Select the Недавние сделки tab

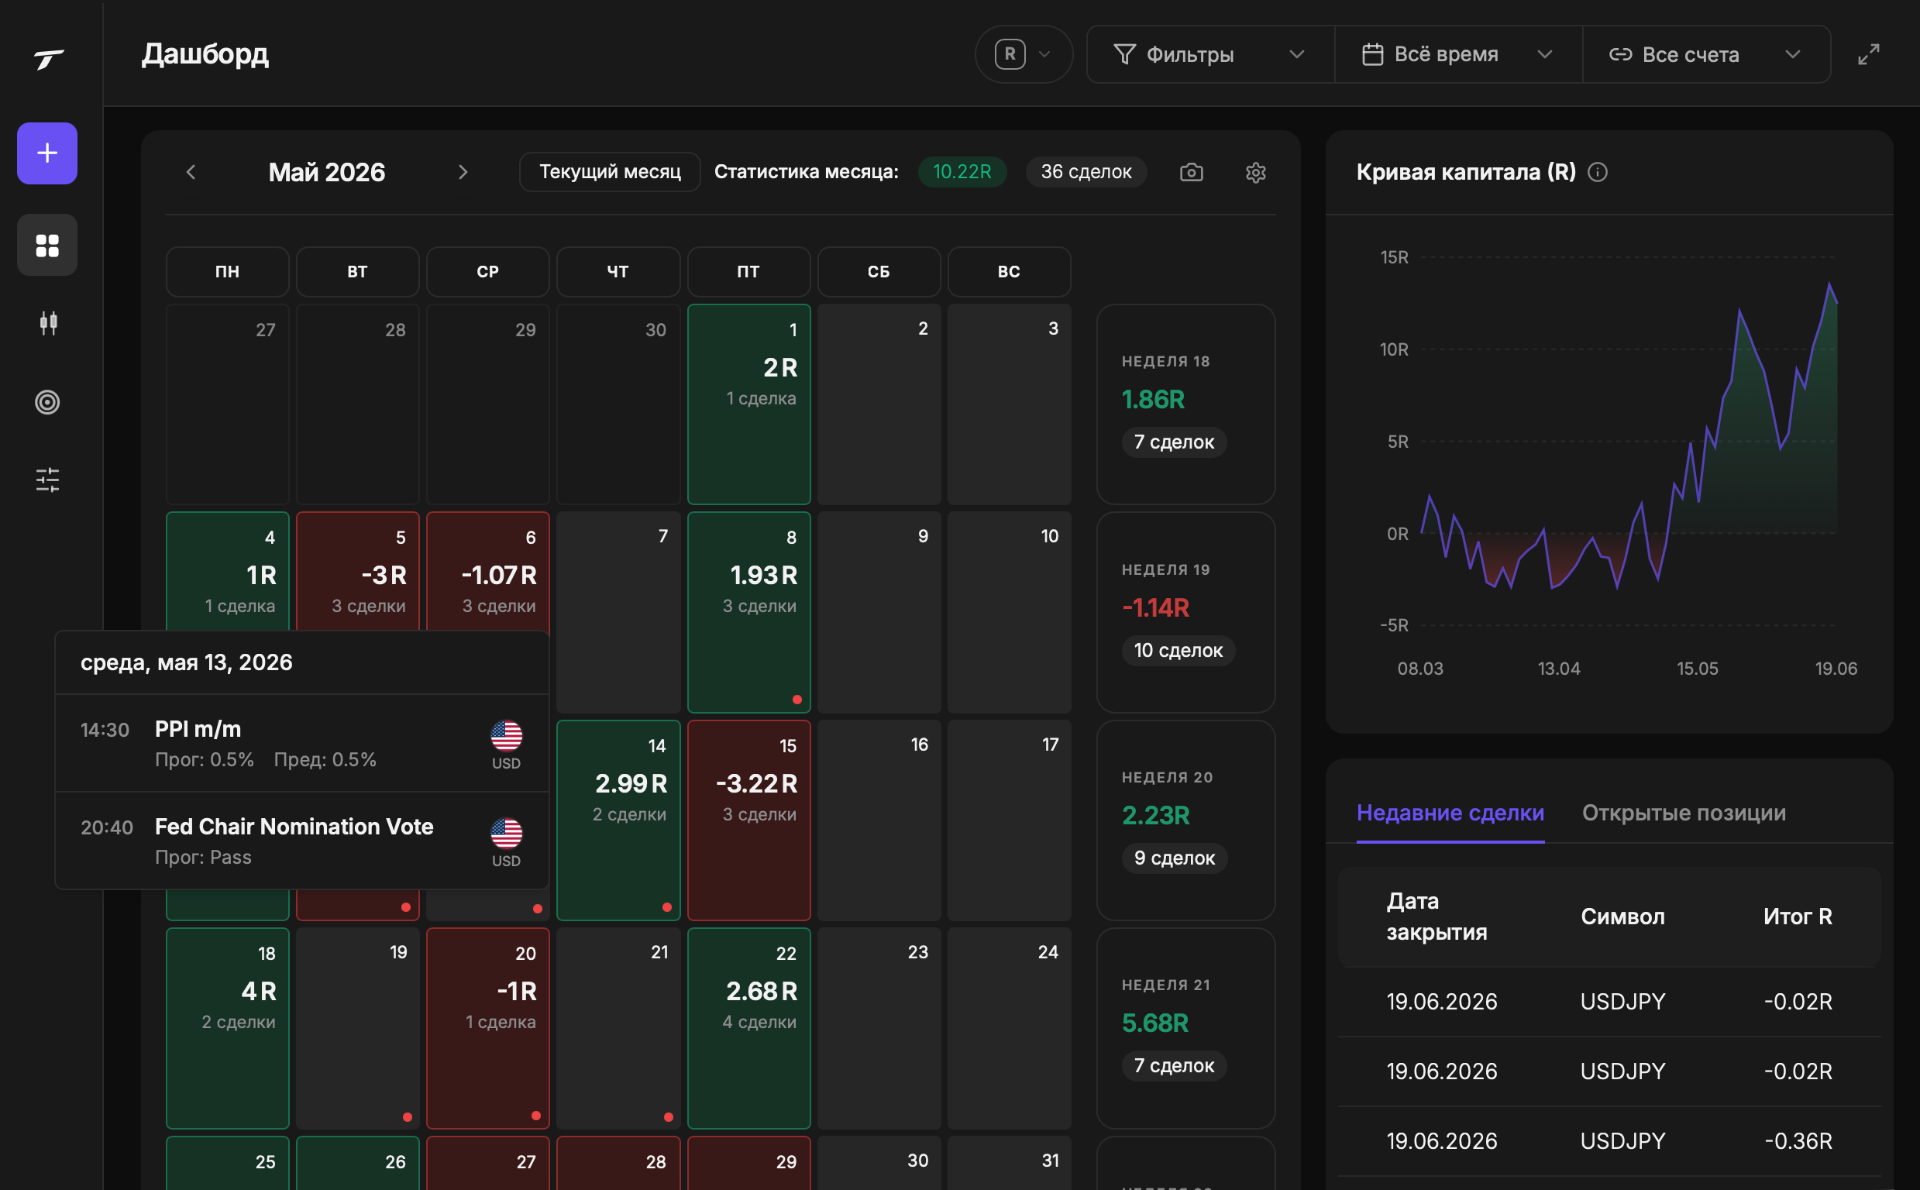pyautogui.click(x=1450, y=813)
